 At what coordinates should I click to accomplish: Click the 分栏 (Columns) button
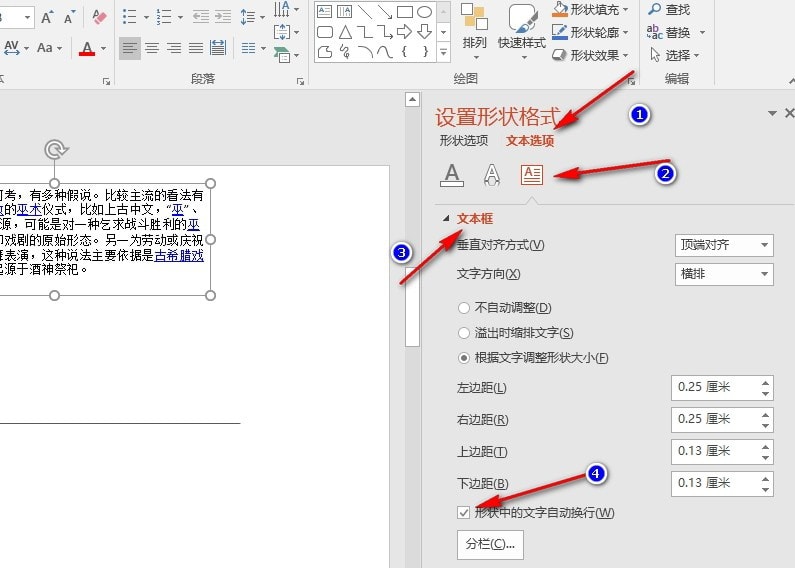[x=489, y=544]
